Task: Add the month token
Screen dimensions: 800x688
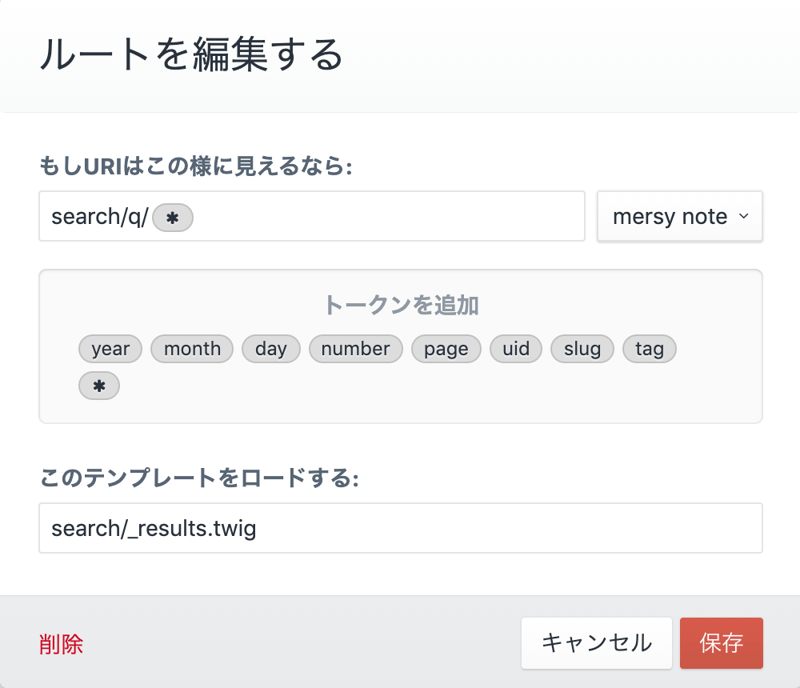Action: point(192,348)
